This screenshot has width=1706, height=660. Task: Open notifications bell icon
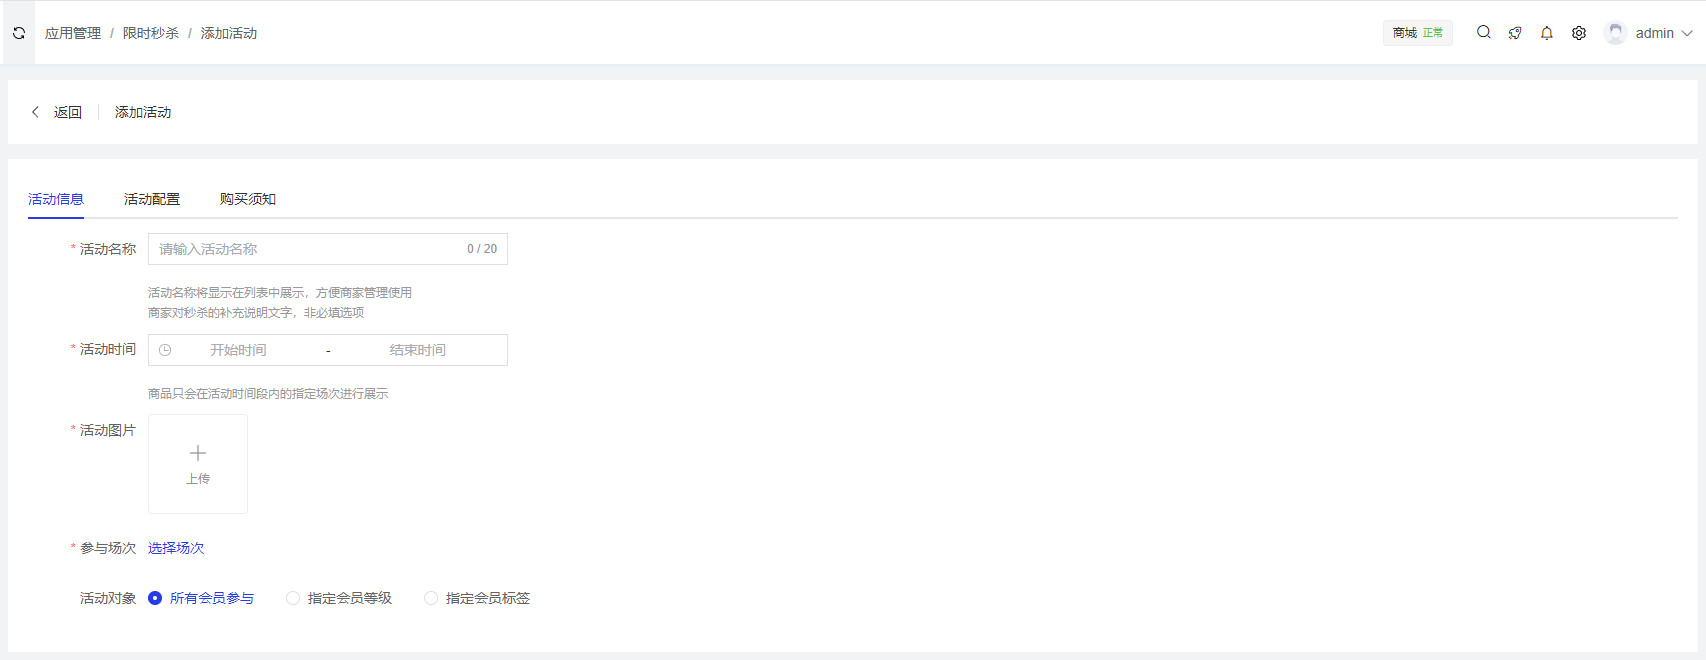[1547, 33]
